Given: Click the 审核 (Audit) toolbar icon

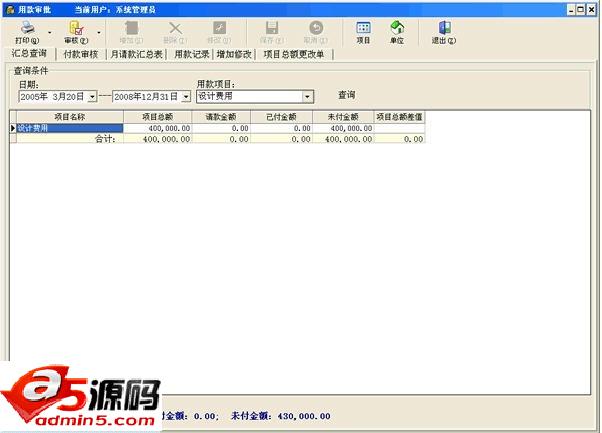Looking at the screenshot, I should click(x=76, y=32).
